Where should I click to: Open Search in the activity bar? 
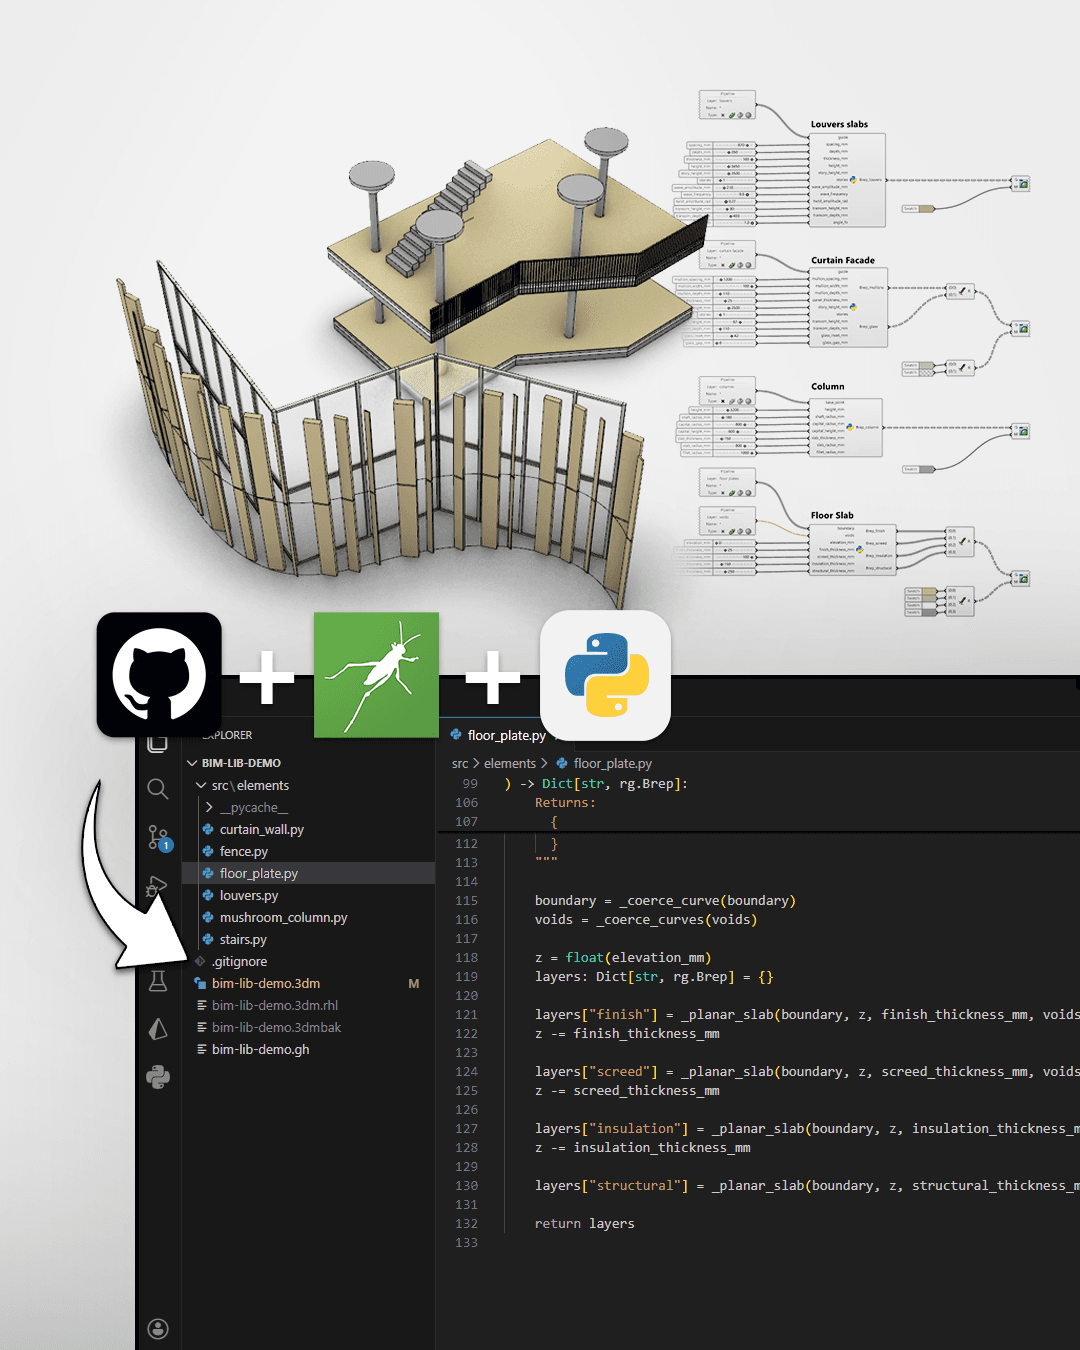(x=158, y=789)
